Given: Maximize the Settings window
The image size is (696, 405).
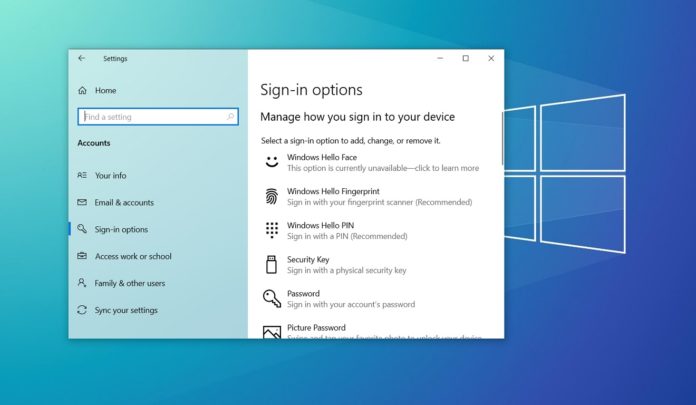Looking at the screenshot, I should (466, 58).
